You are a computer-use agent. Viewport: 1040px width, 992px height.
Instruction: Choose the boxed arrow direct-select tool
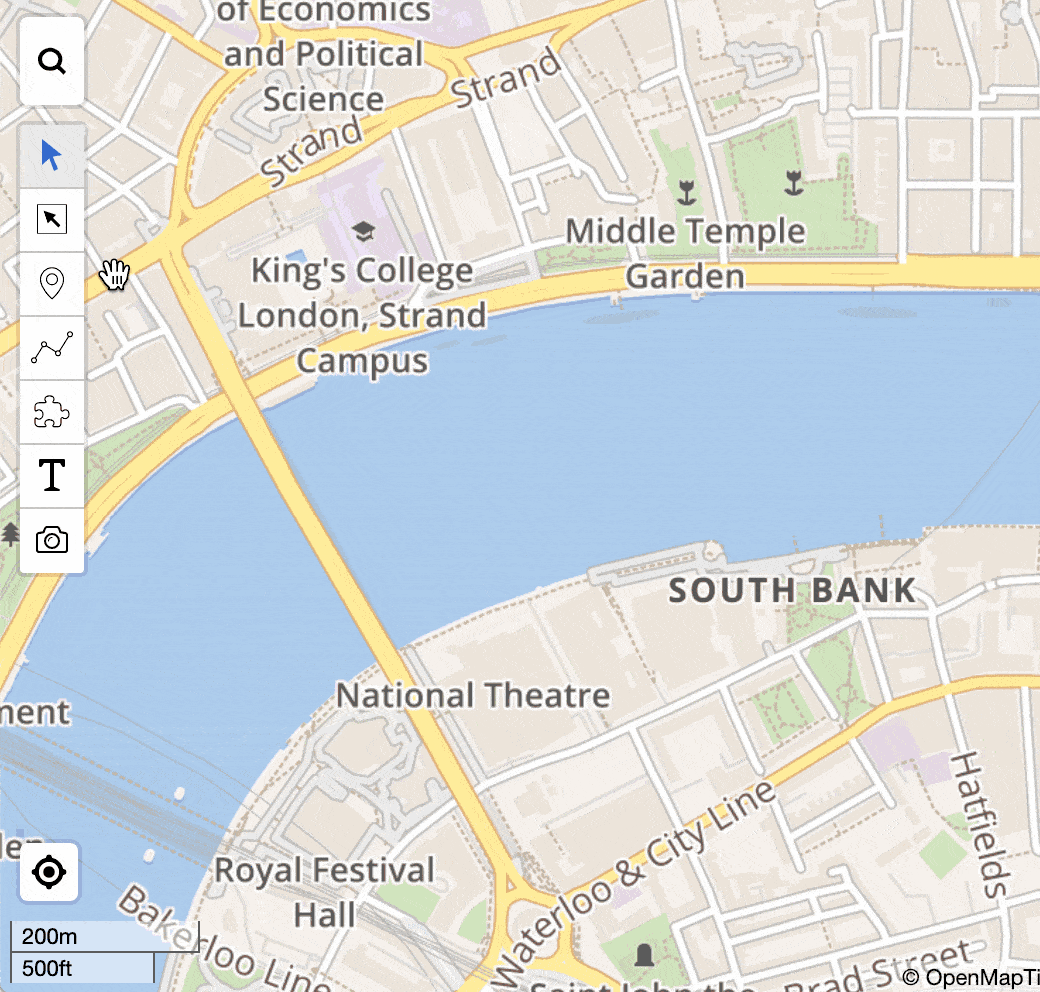tap(52, 219)
